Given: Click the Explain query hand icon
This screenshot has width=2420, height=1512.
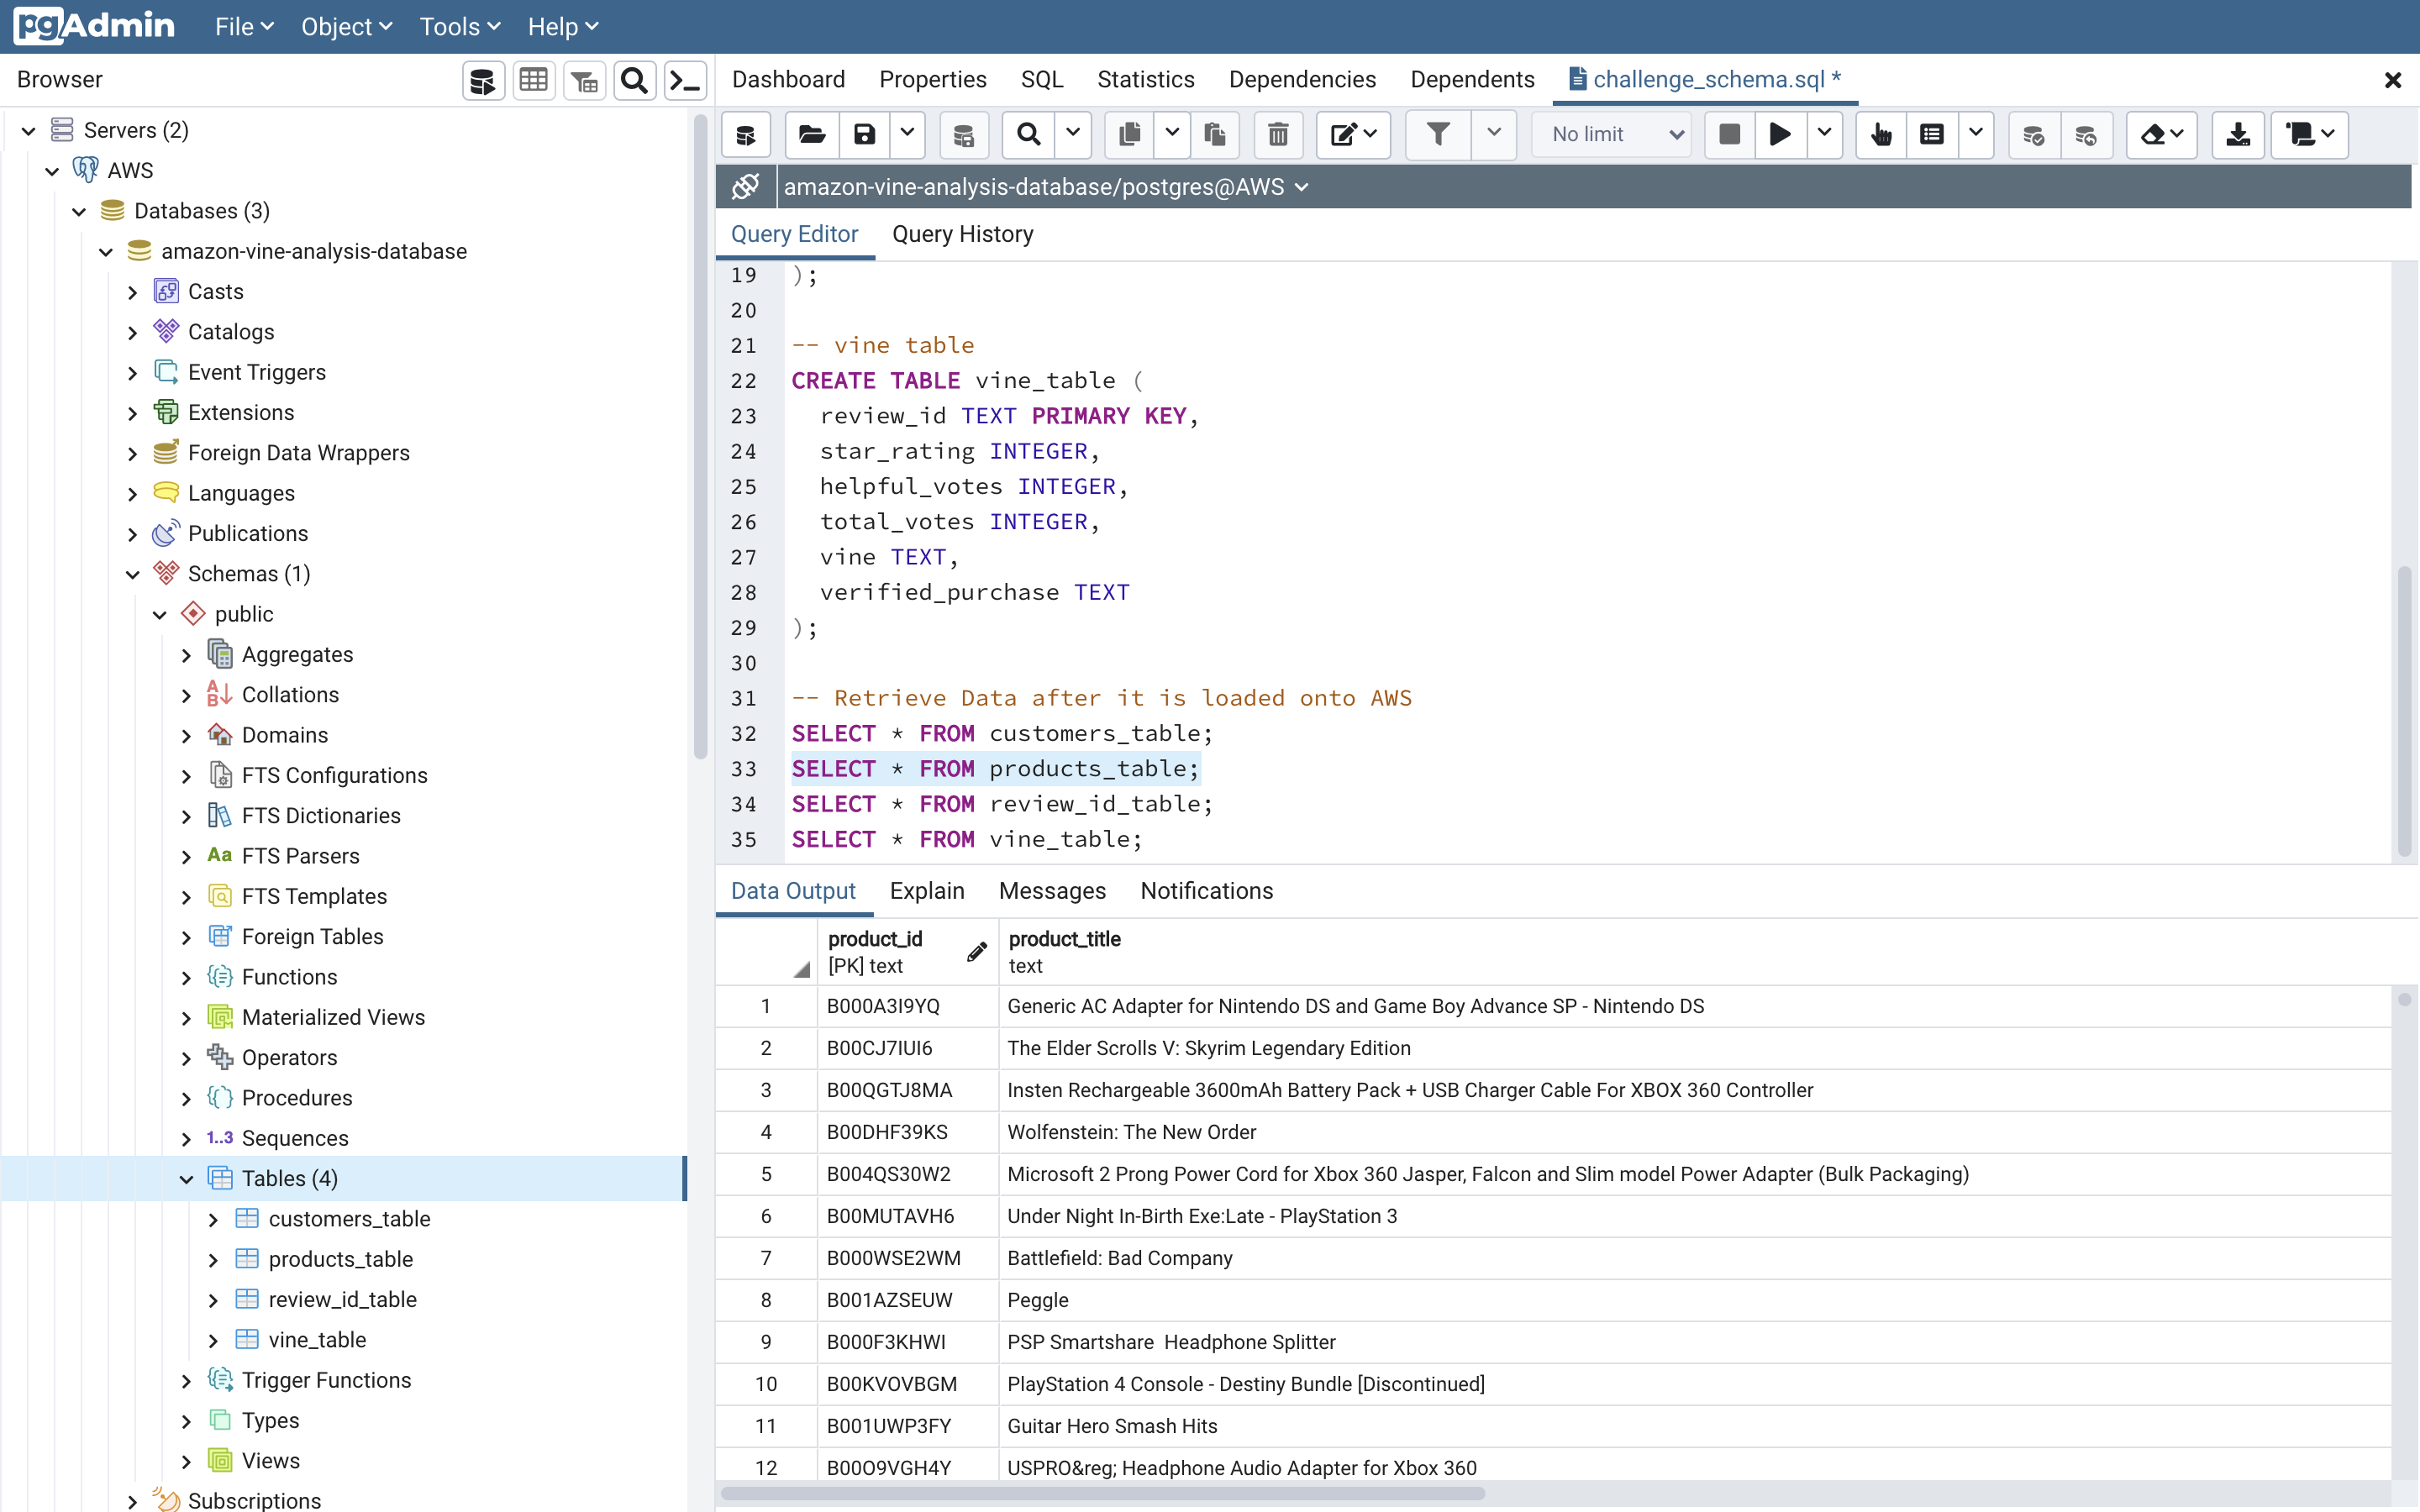Looking at the screenshot, I should tap(1880, 134).
